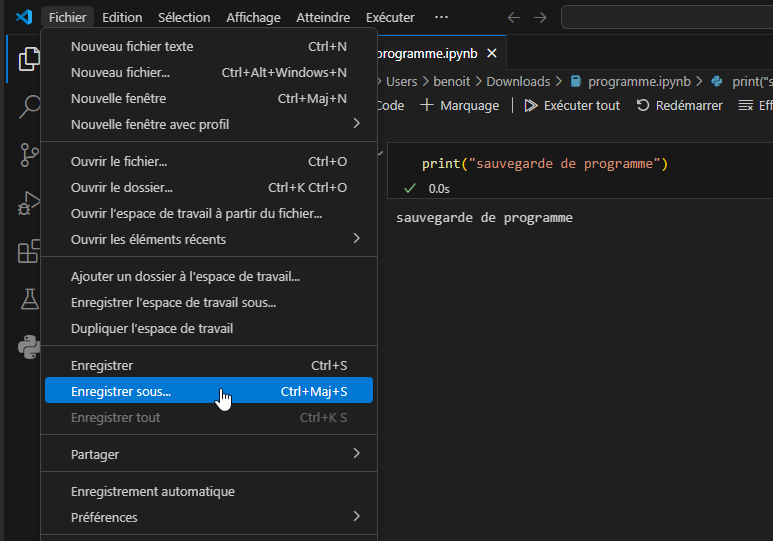The image size is (773, 541).
Task: Expand the Préférences submenu
Action: pyautogui.click(x=209, y=517)
